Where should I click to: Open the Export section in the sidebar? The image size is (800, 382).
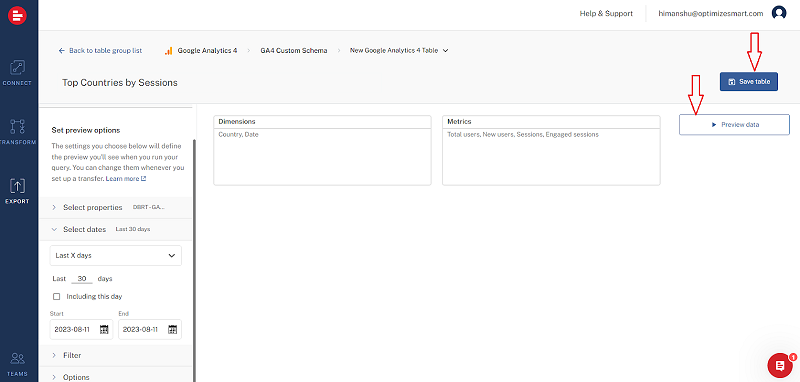pos(17,191)
